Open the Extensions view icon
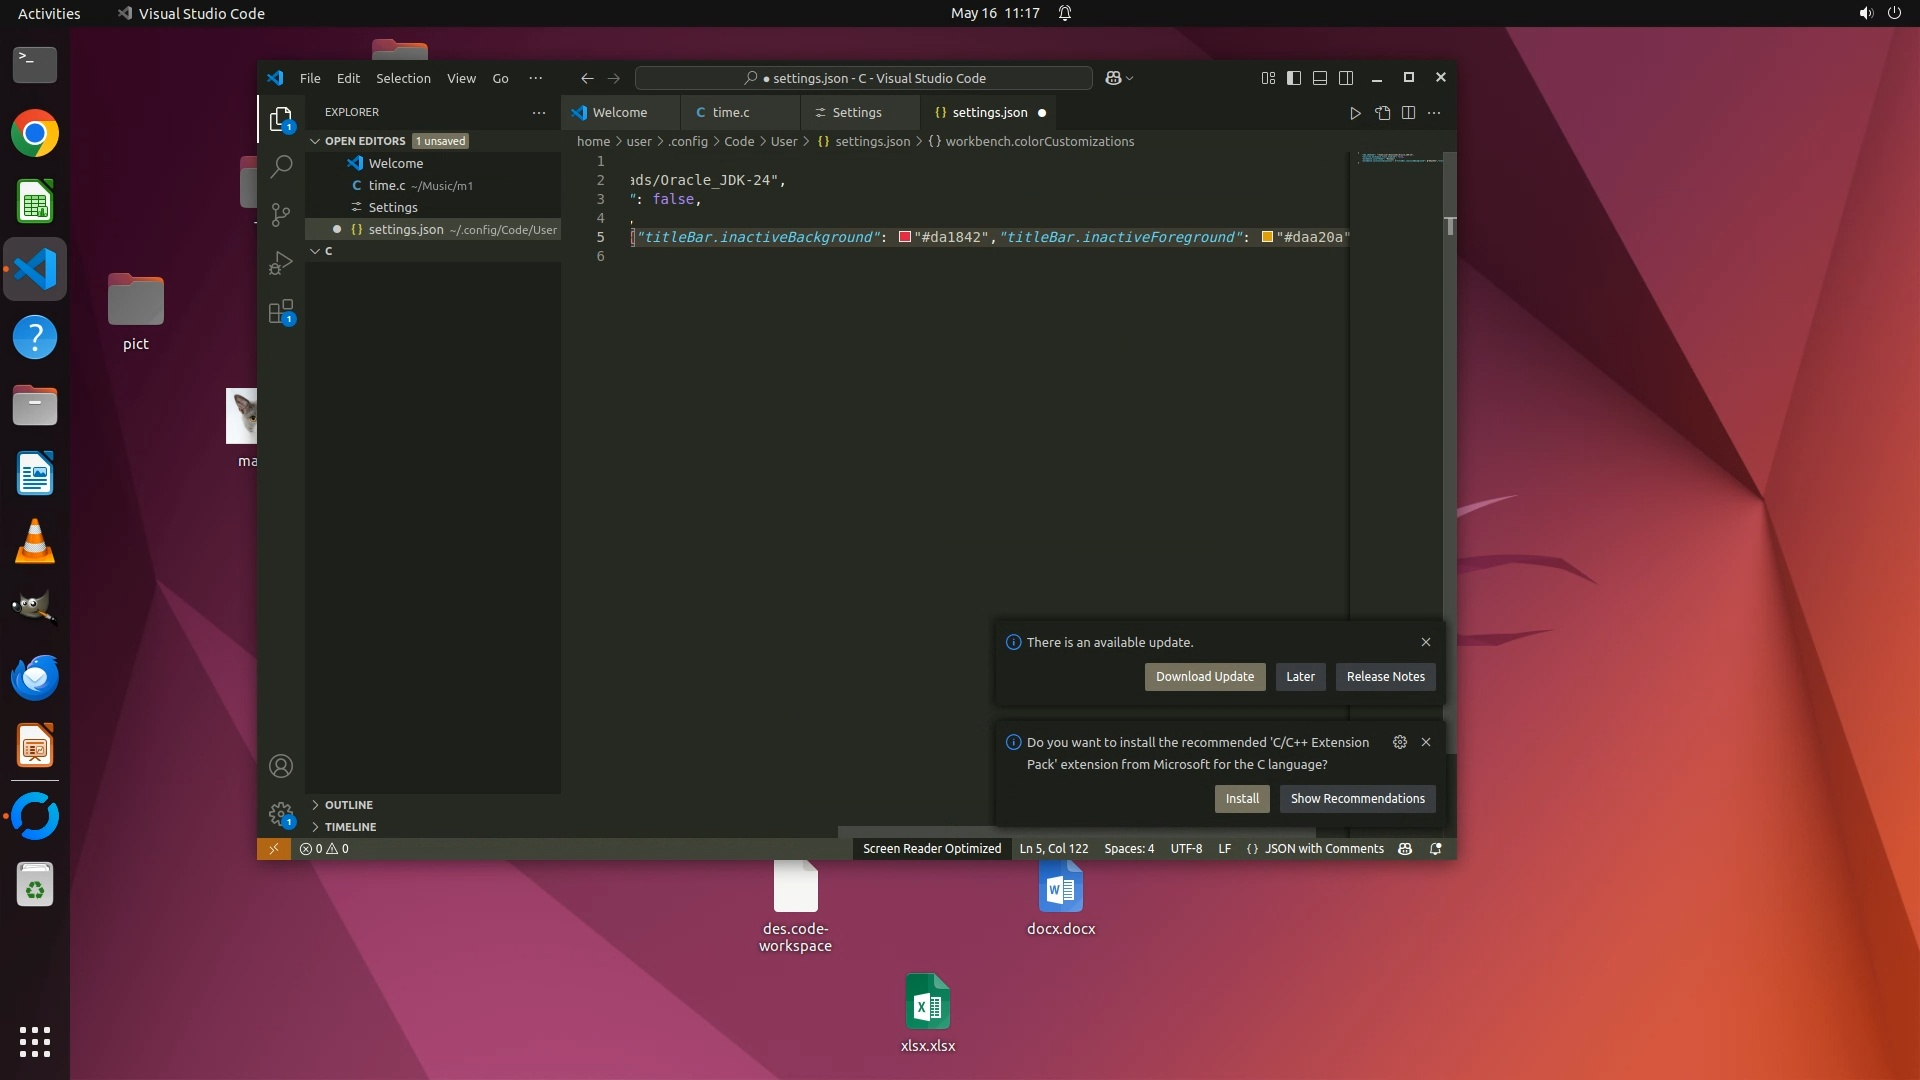 click(x=281, y=311)
